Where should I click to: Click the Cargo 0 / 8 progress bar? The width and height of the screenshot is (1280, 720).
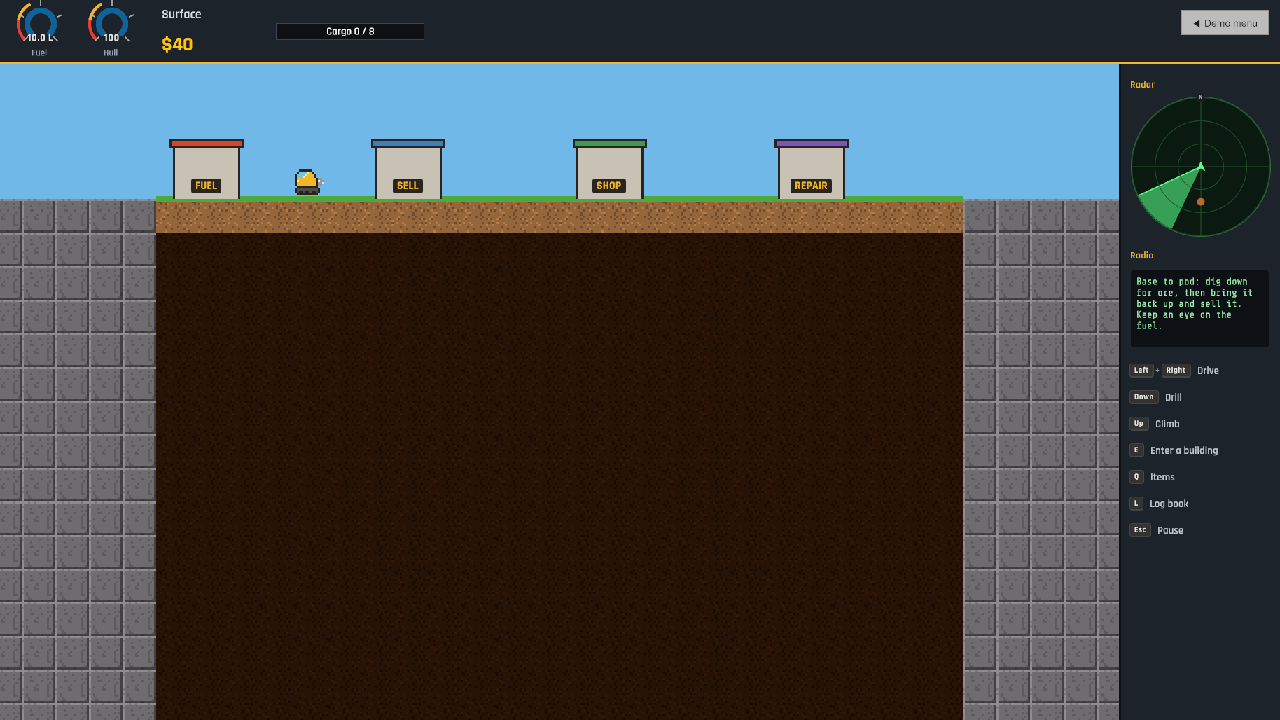click(x=350, y=32)
